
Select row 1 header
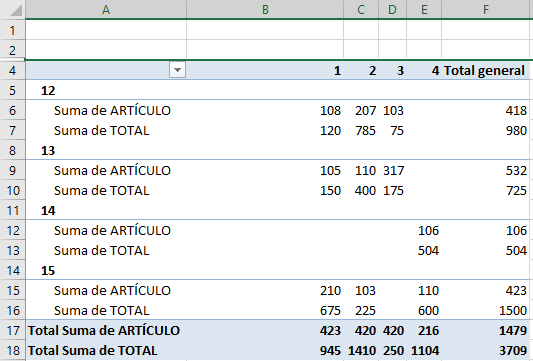(13, 30)
